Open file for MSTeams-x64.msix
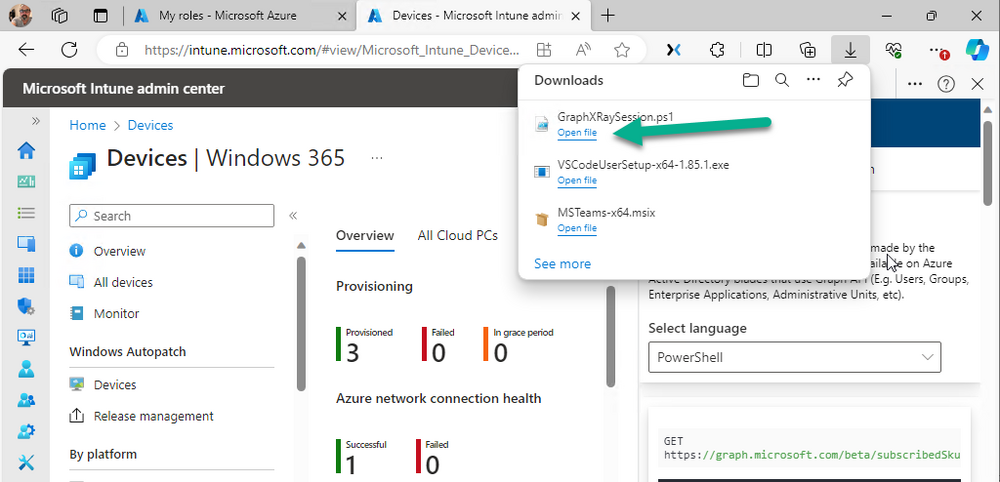Screen dimensions: 1000x482 tap(577, 228)
